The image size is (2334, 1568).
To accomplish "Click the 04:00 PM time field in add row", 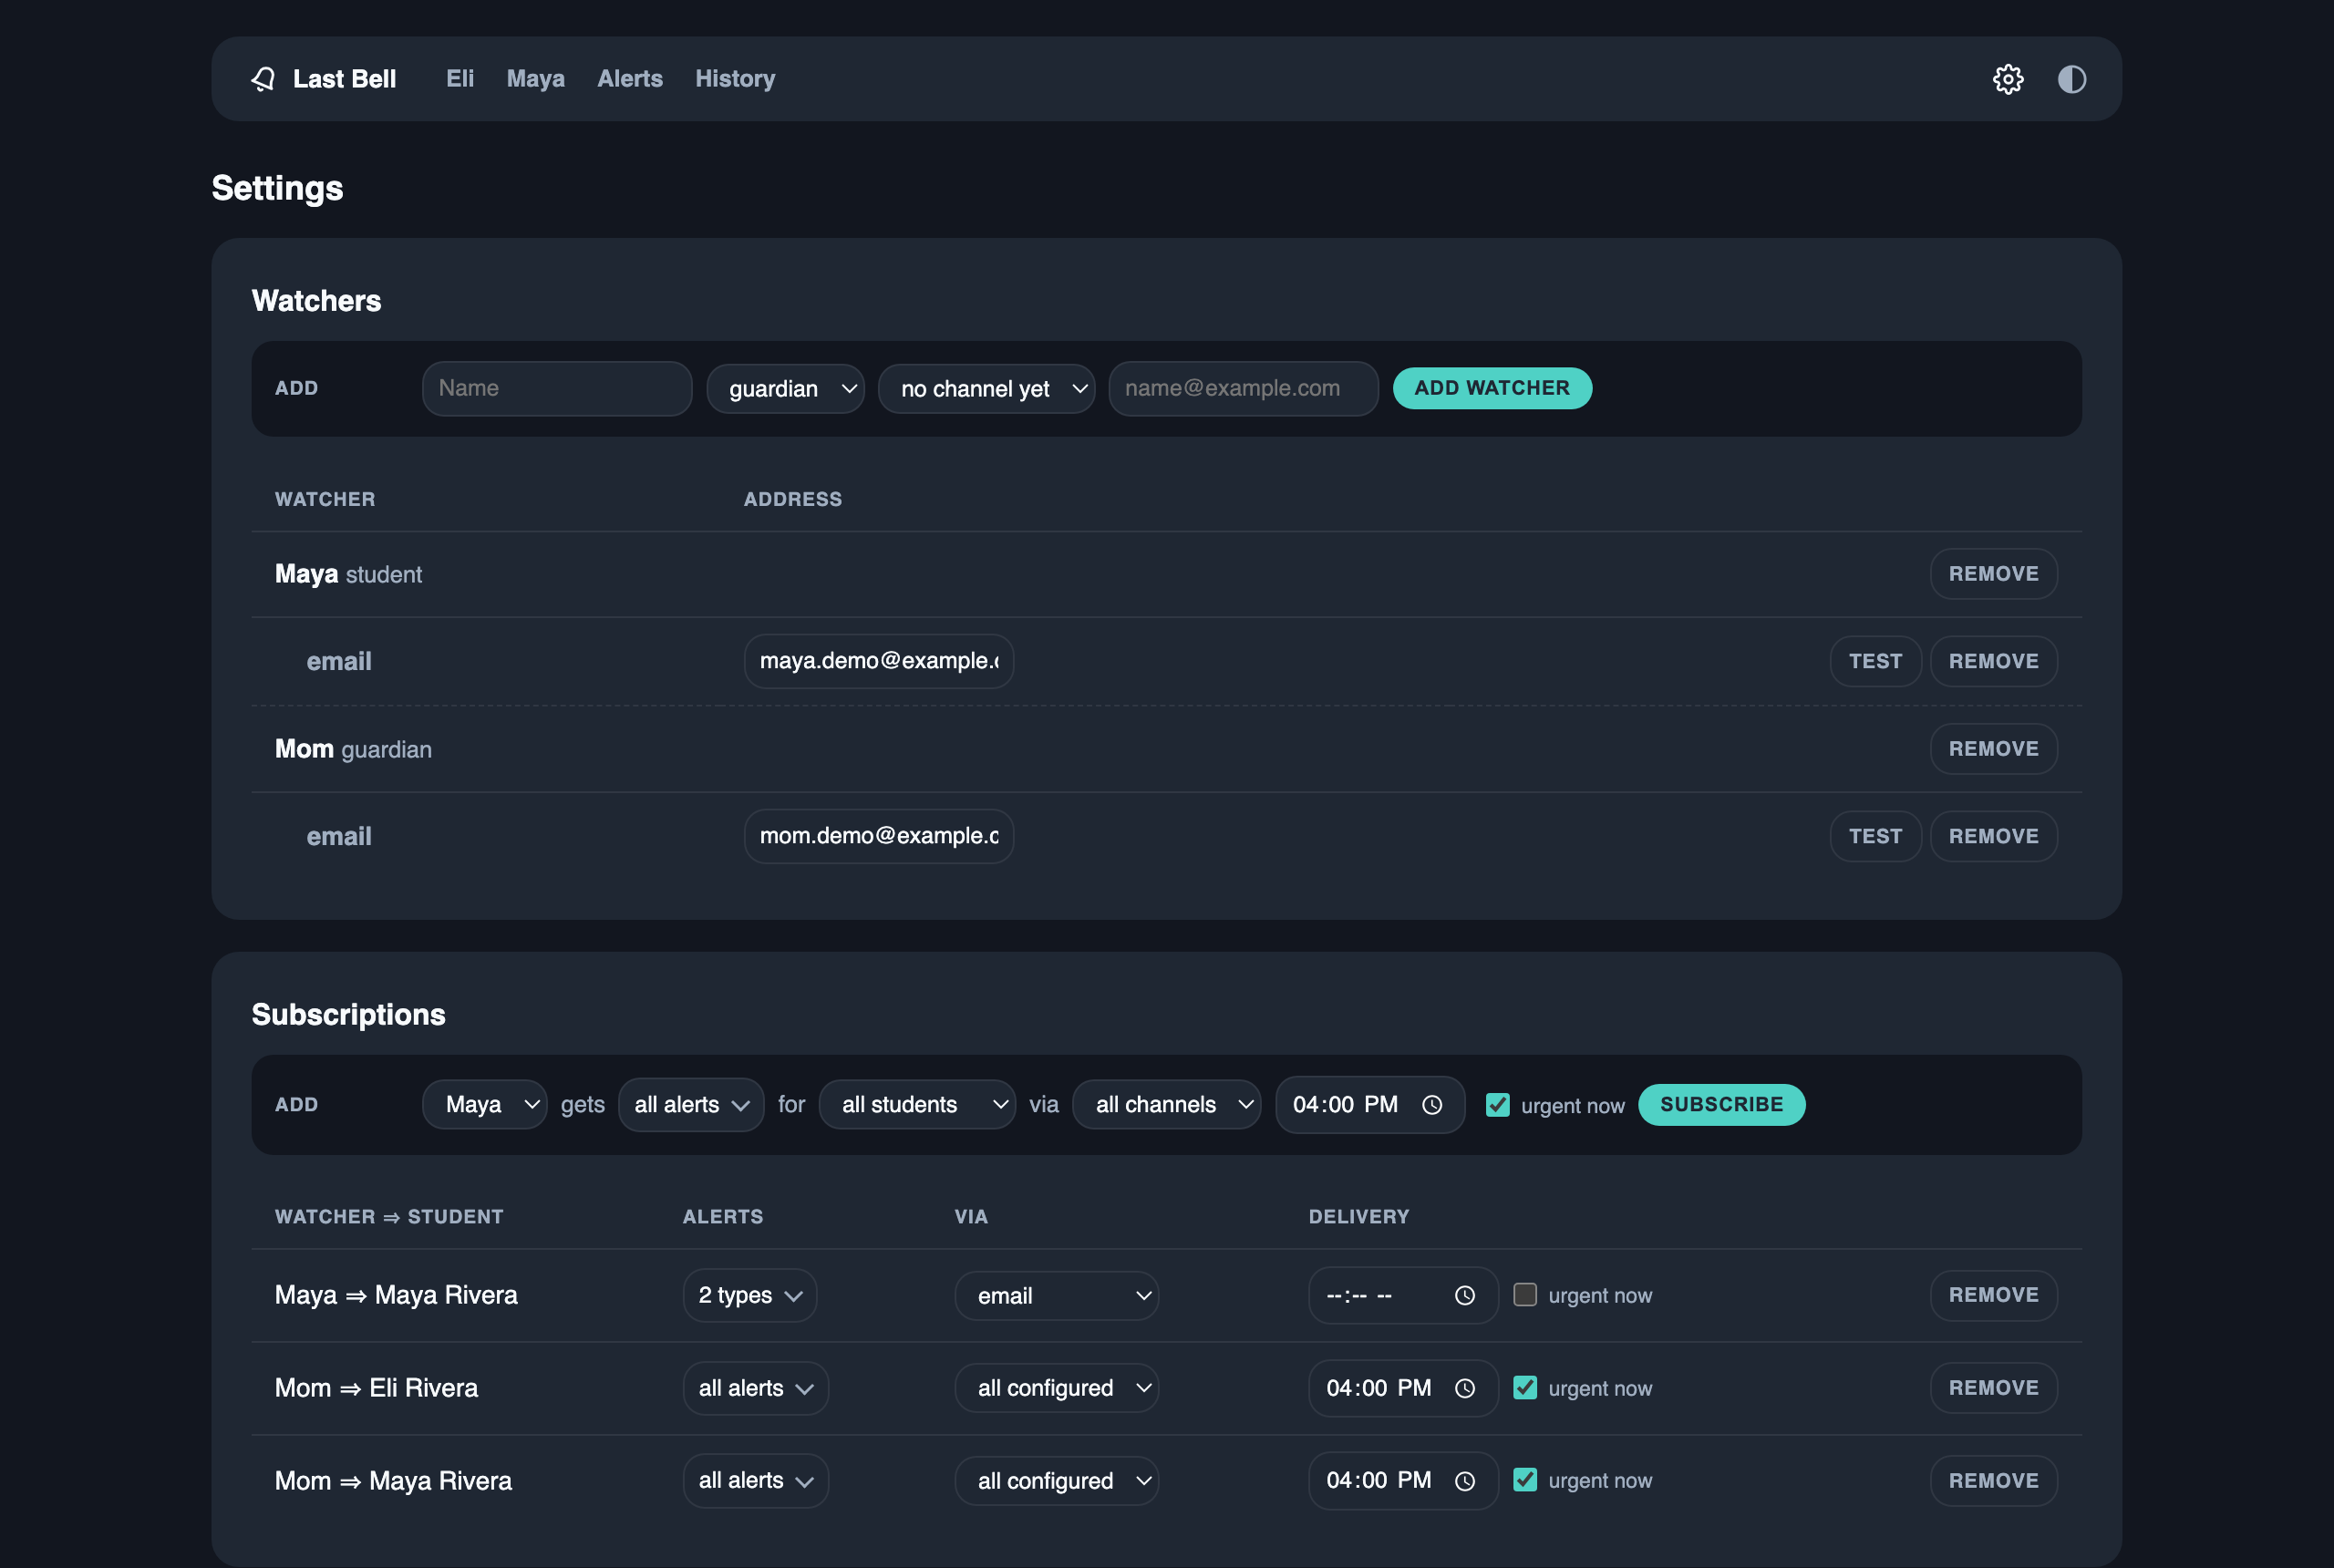I will [1370, 1105].
